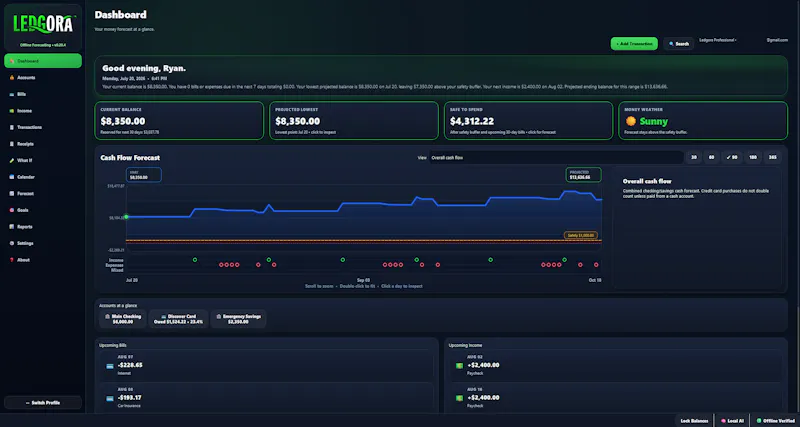
Task: Open the Emergency Savings account chip
Action: 238,319
